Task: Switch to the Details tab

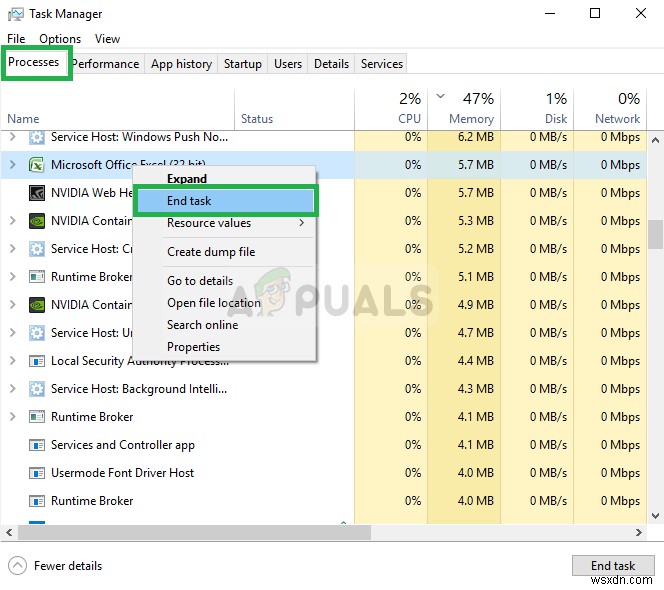Action: click(332, 64)
